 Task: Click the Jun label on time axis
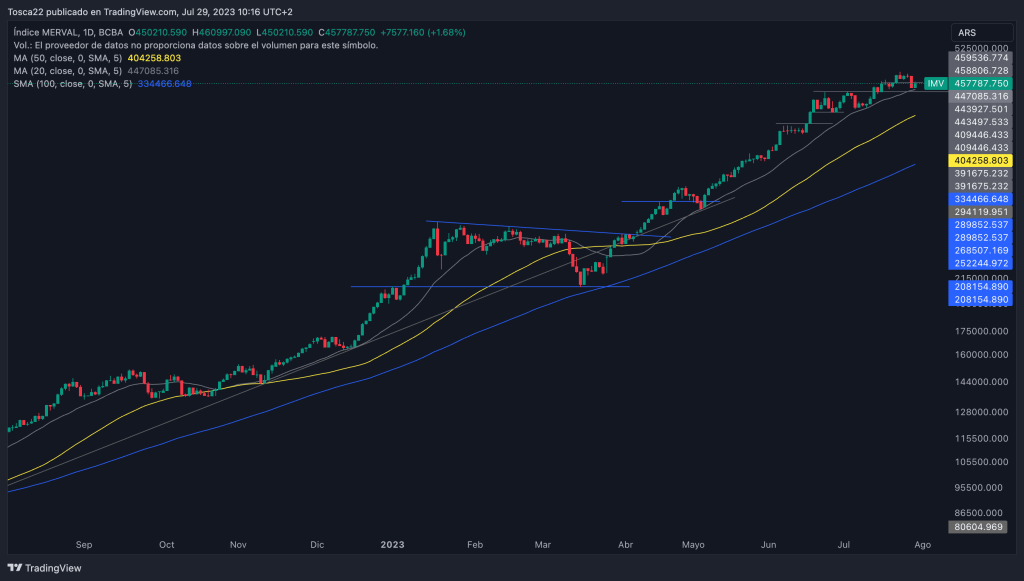(768, 546)
